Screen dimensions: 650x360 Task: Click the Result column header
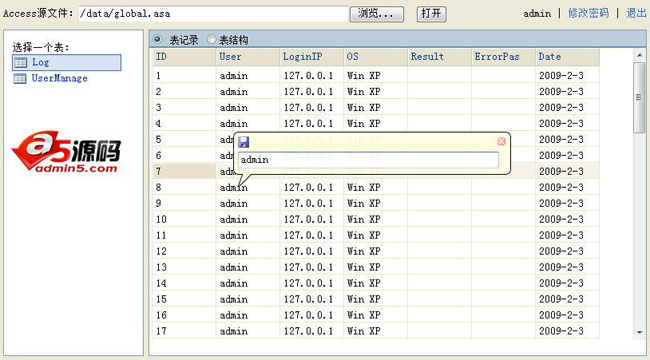439,57
